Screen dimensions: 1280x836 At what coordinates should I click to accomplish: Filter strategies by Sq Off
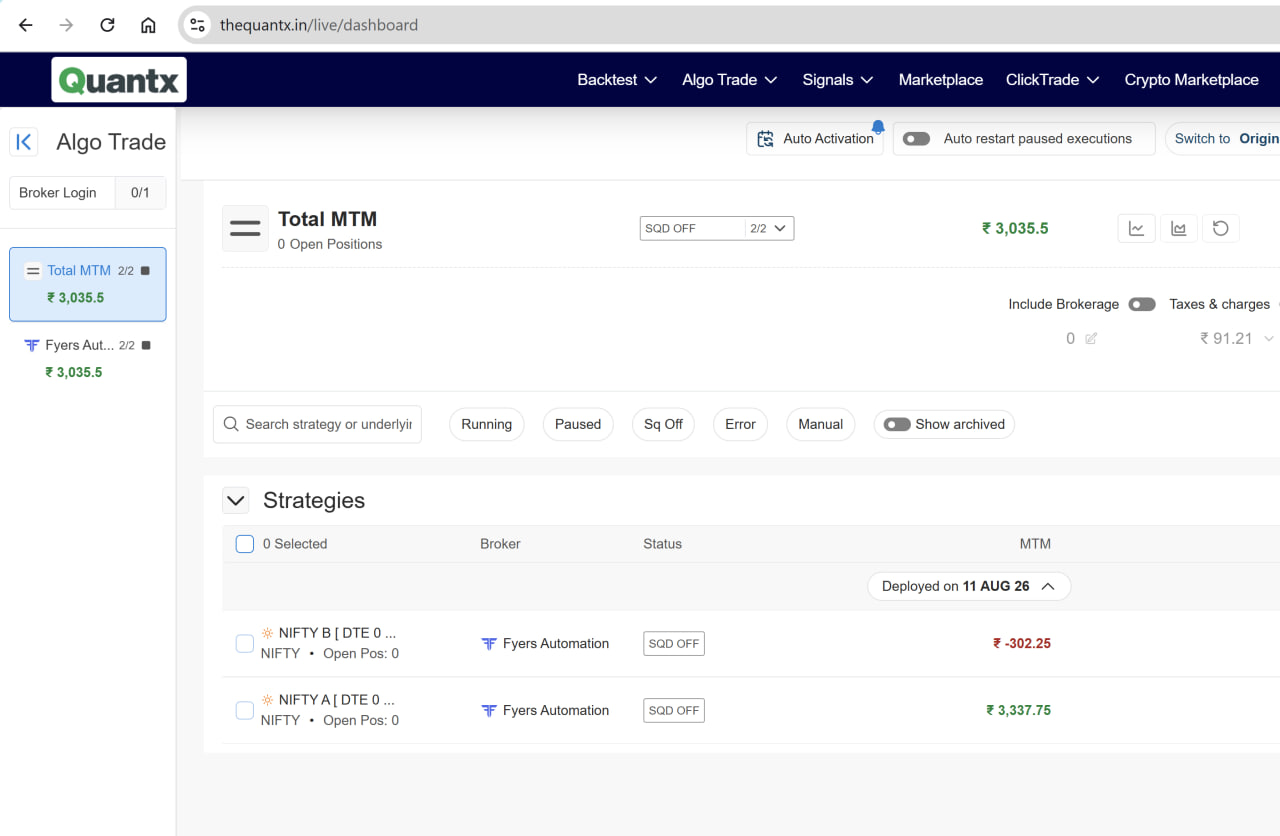tap(663, 424)
